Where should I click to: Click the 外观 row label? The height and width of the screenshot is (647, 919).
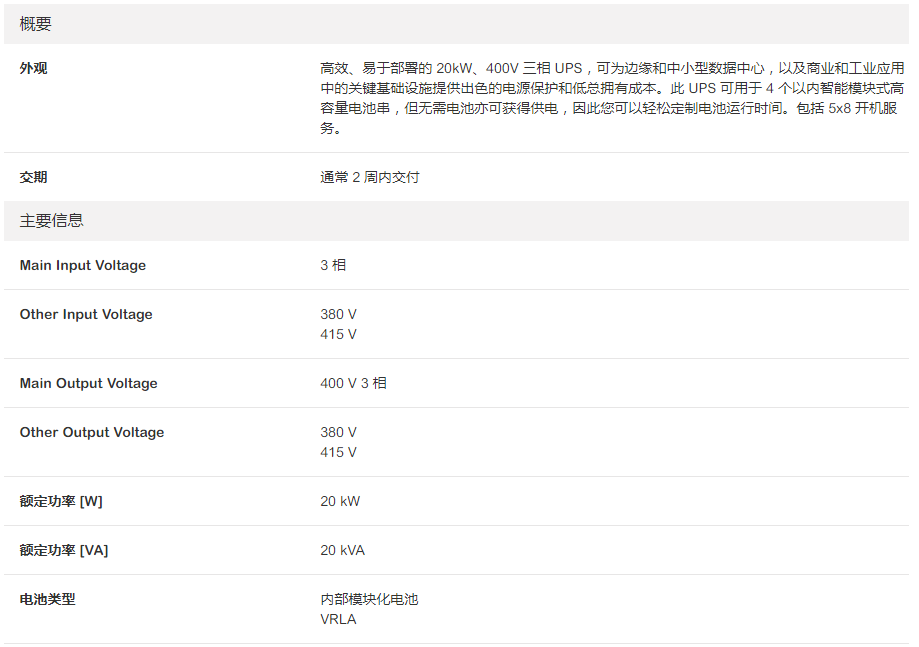(x=34, y=69)
